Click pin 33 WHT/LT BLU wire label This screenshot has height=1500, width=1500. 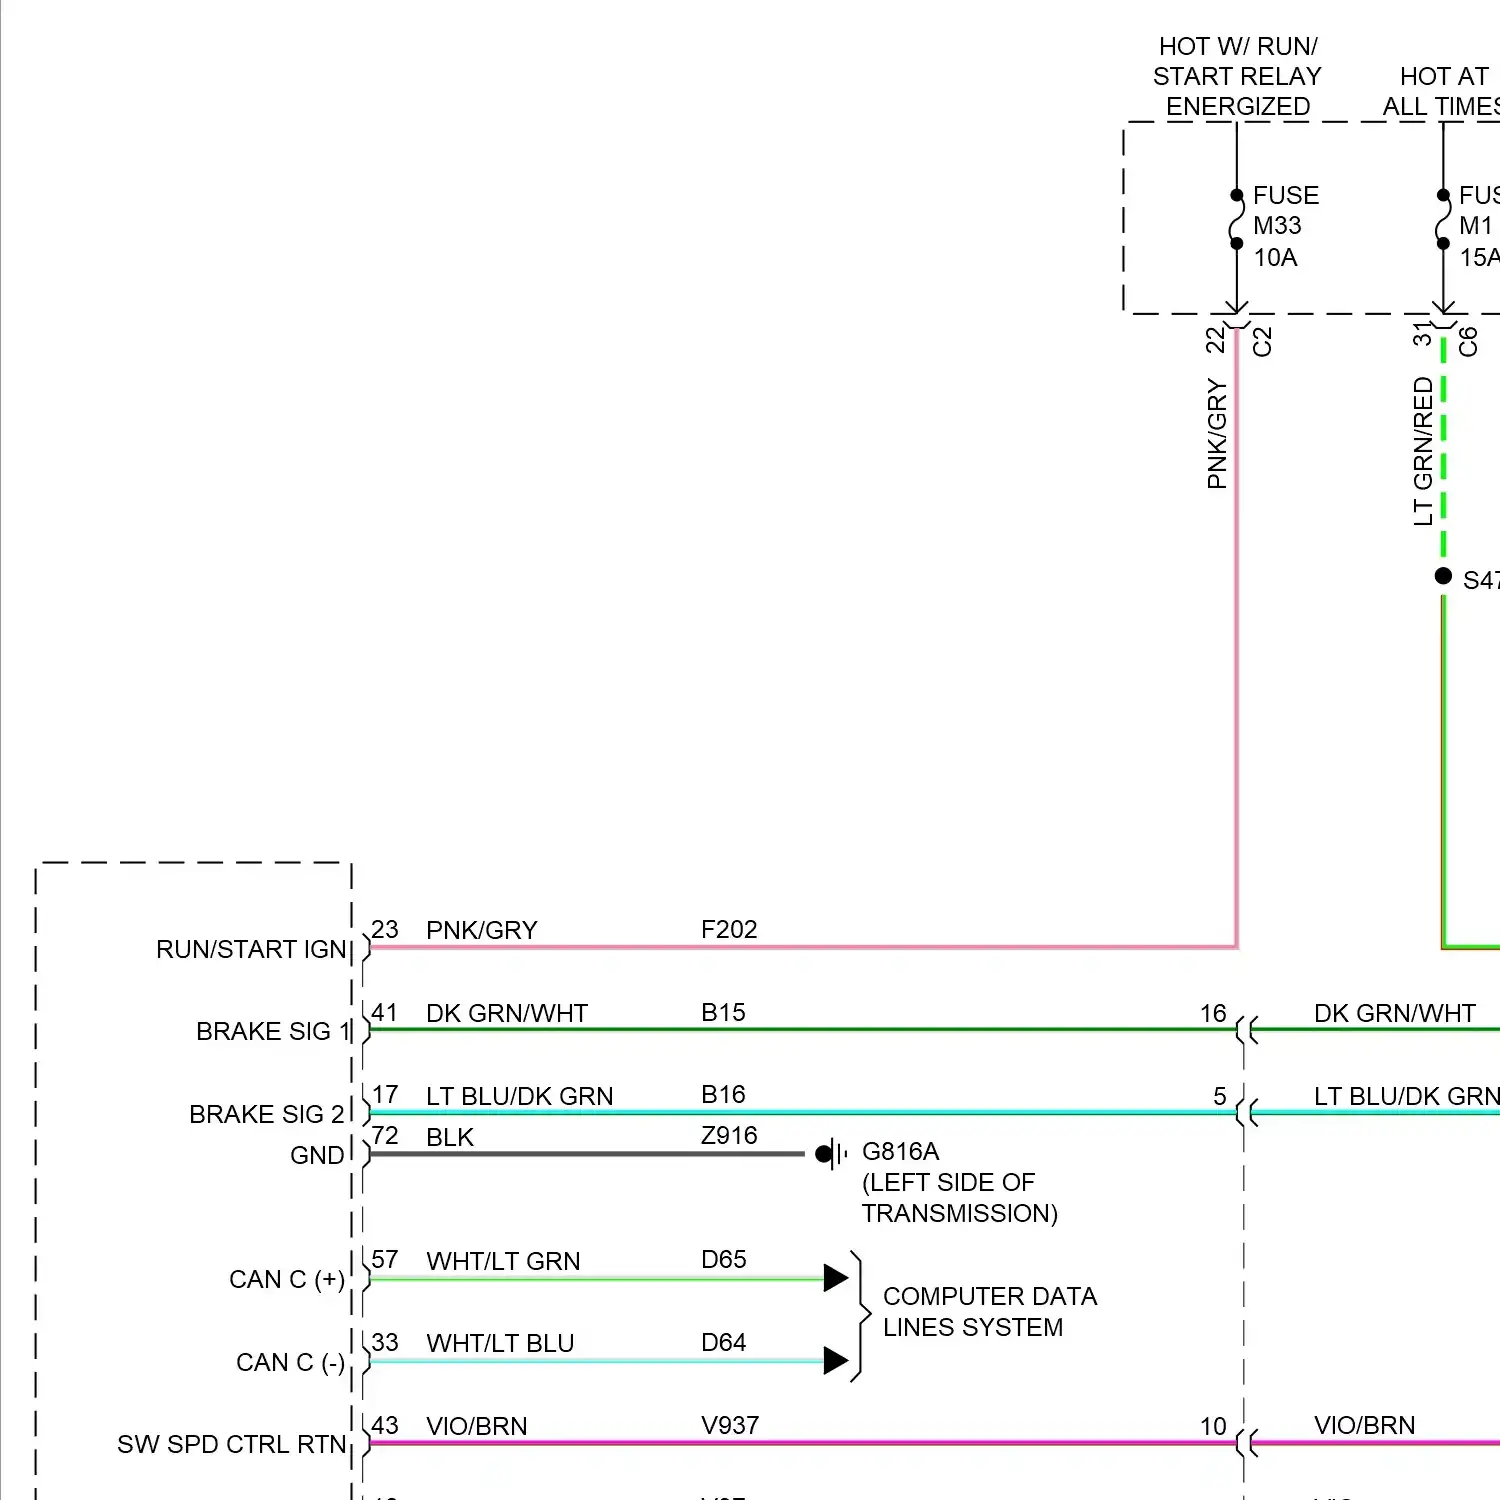tap(500, 1343)
